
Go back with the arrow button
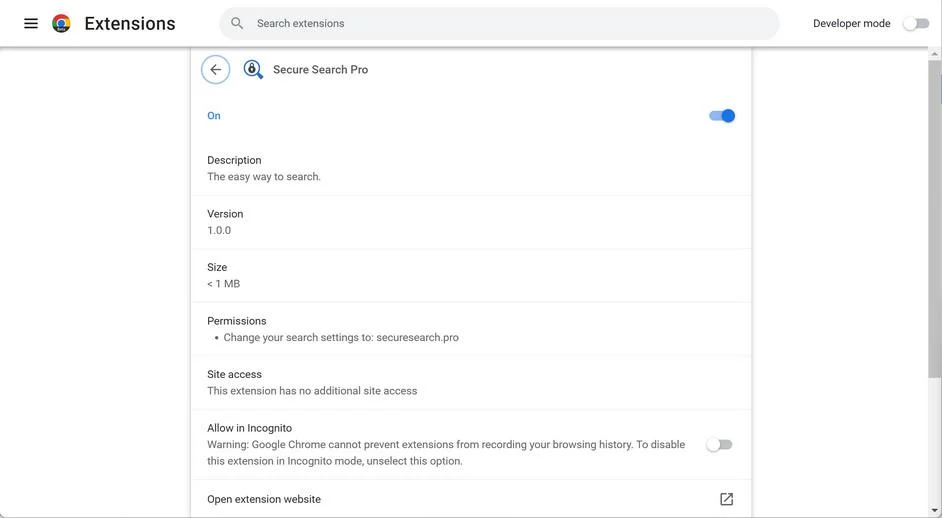coord(216,70)
